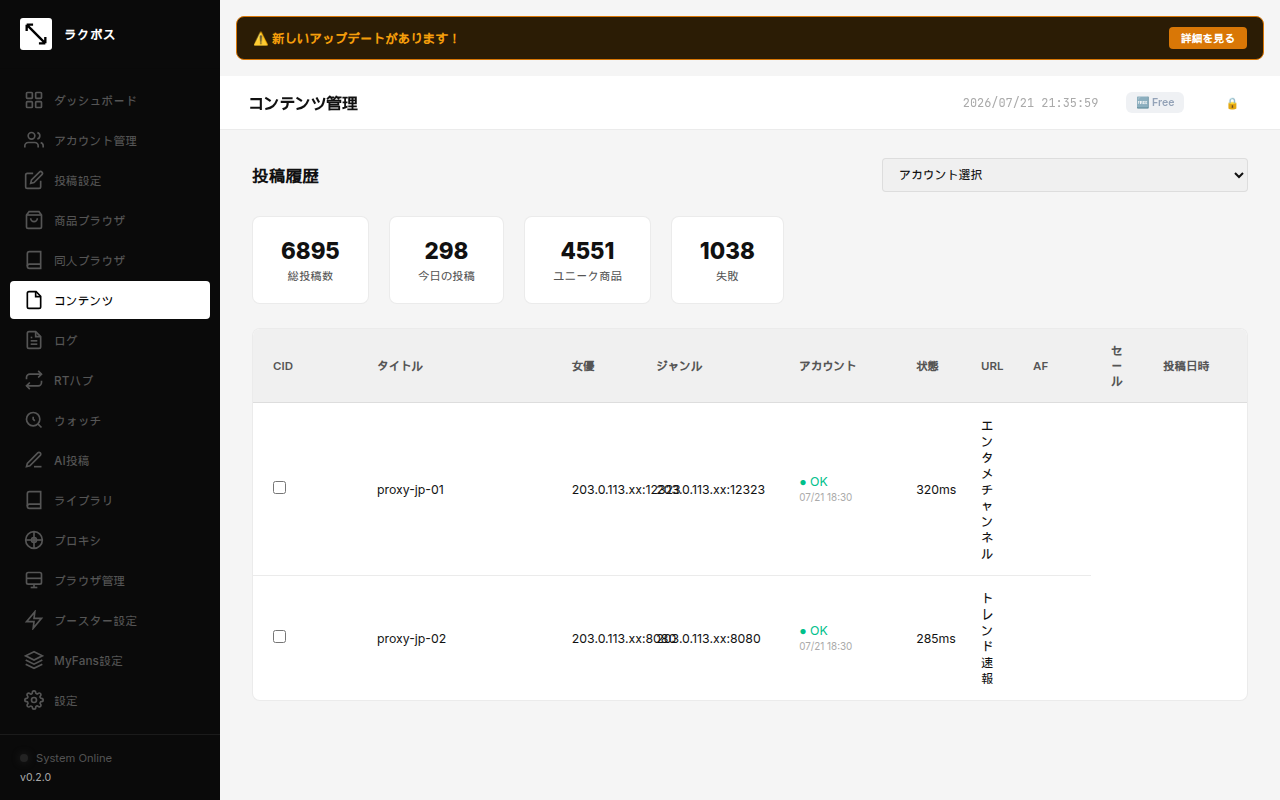The width and height of the screenshot is (1280, 800).
Task: Click the 詳細を見る button
Action: [1207, 38]
